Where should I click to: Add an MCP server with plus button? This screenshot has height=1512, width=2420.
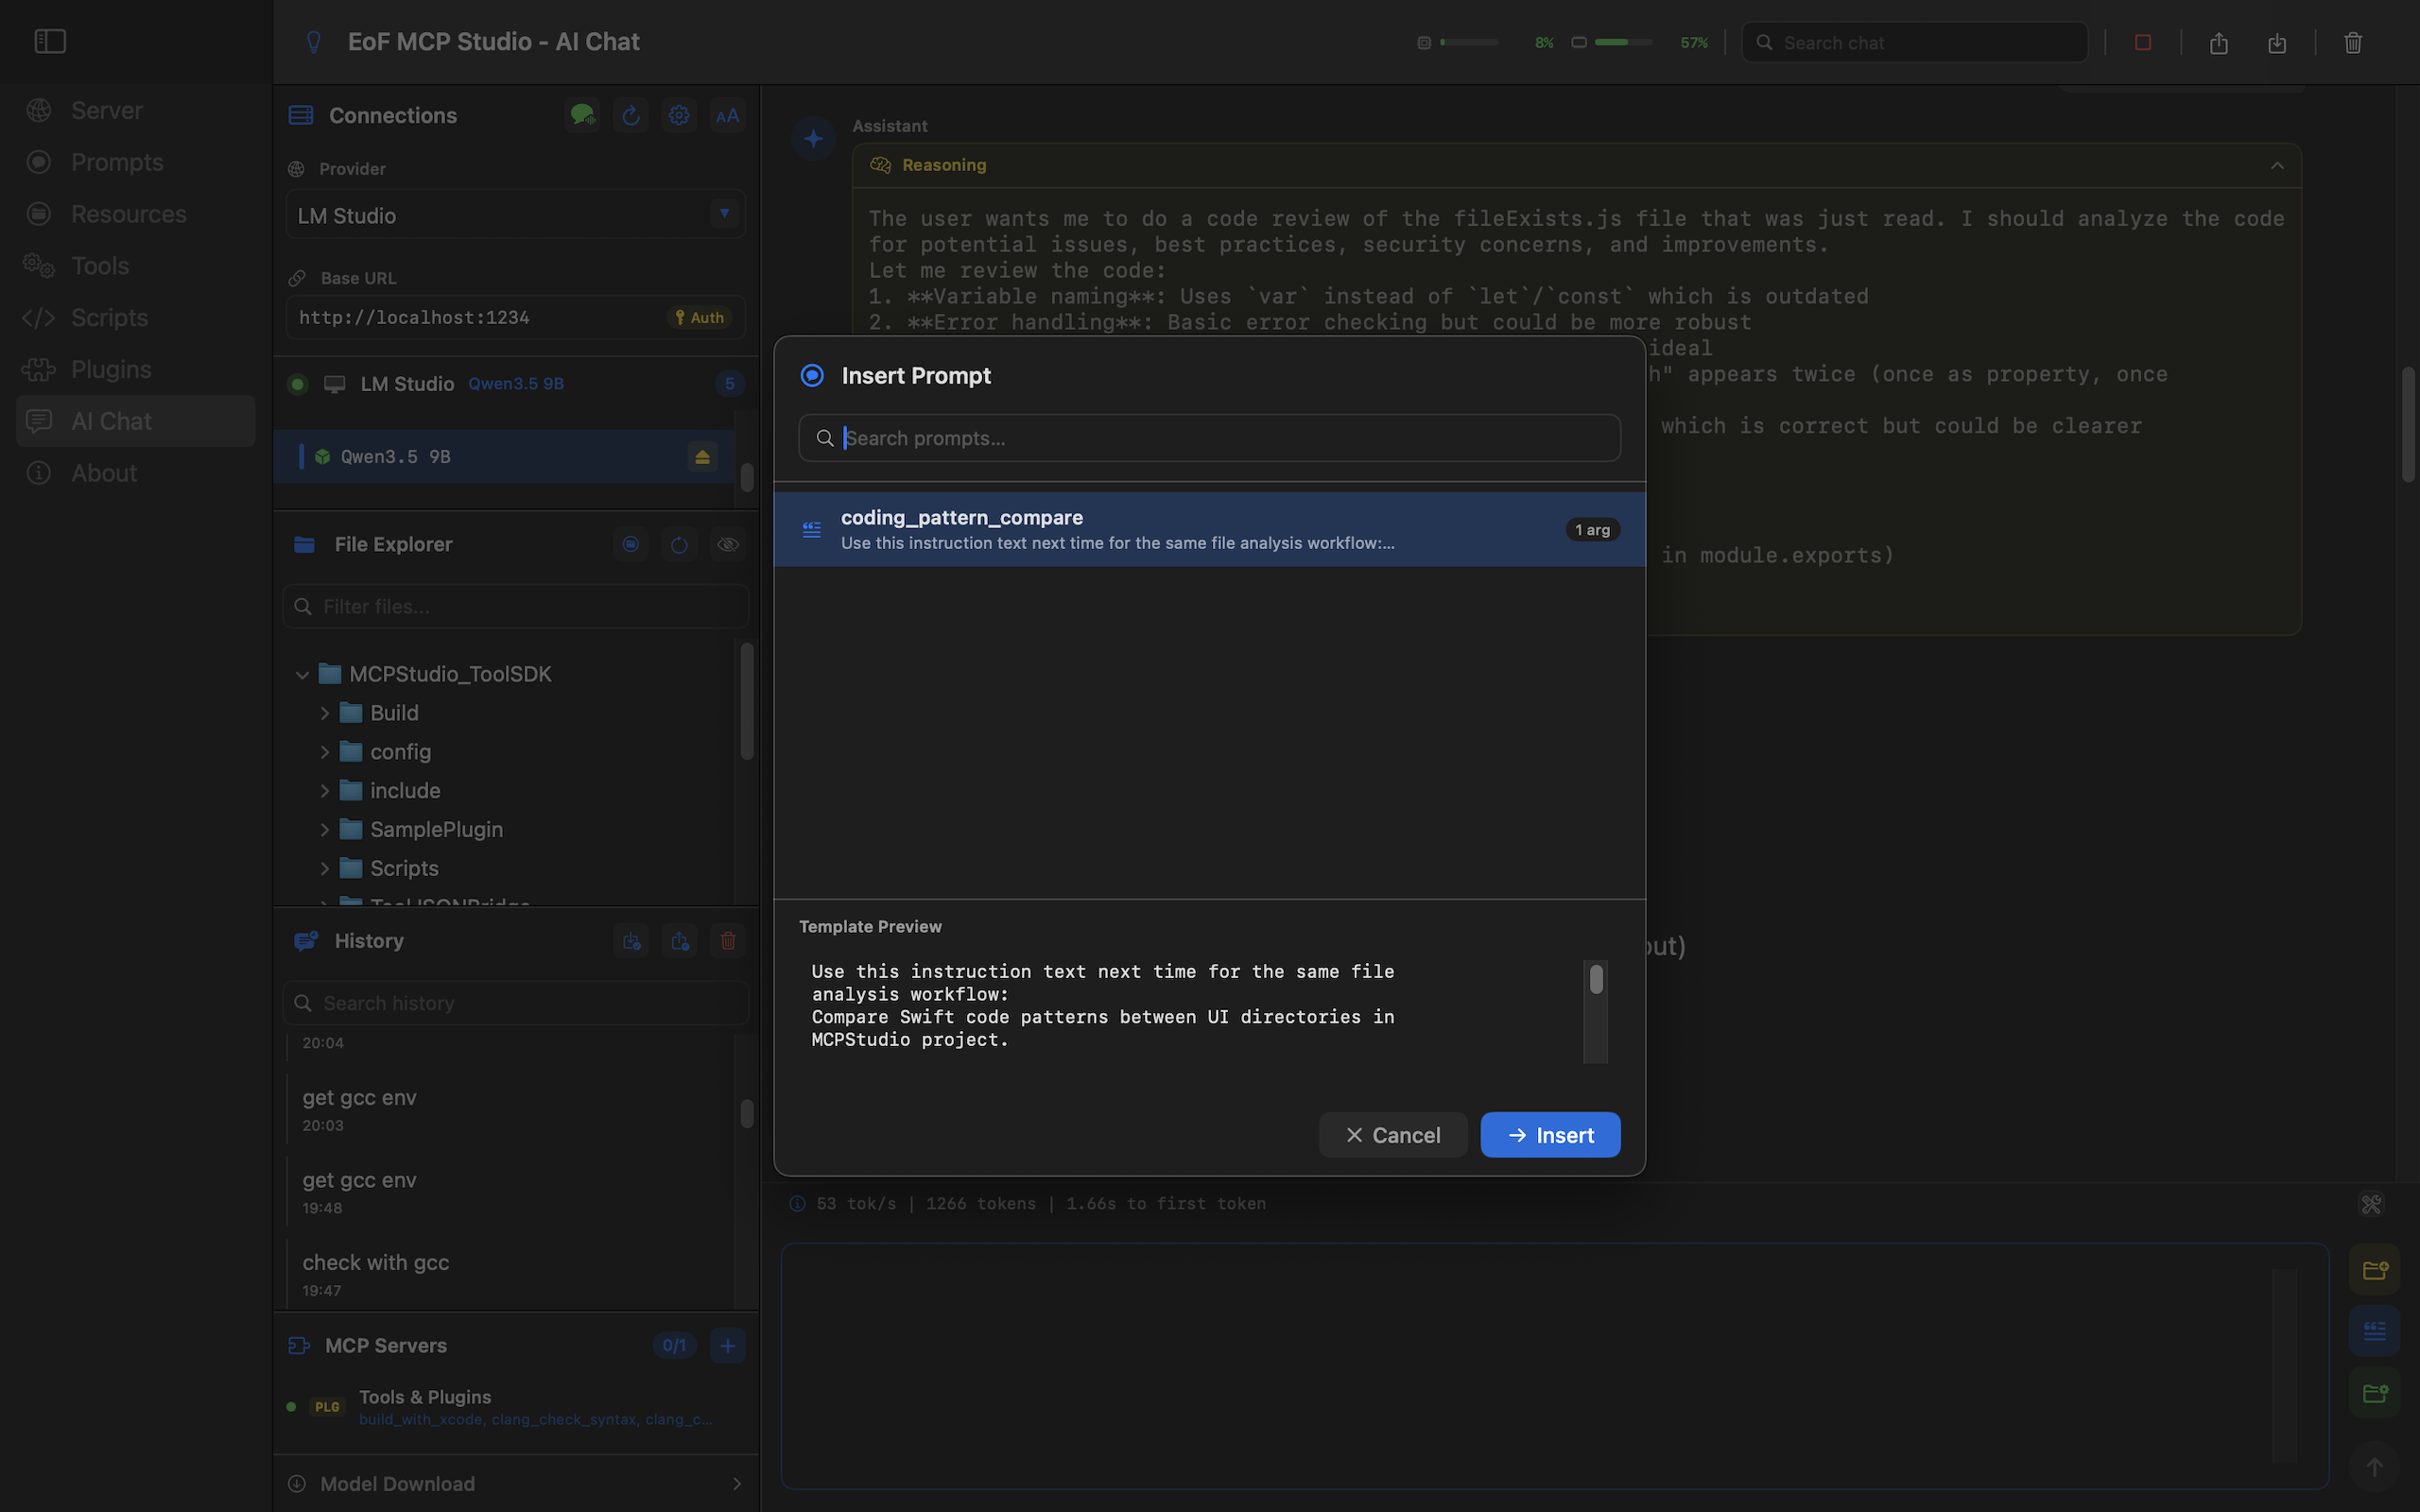click(x=727, y=1346)
